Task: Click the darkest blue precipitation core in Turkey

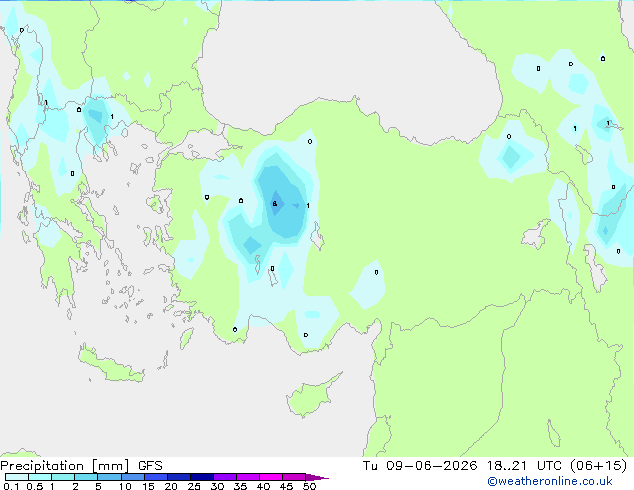Action: click(x=277, y=203)
